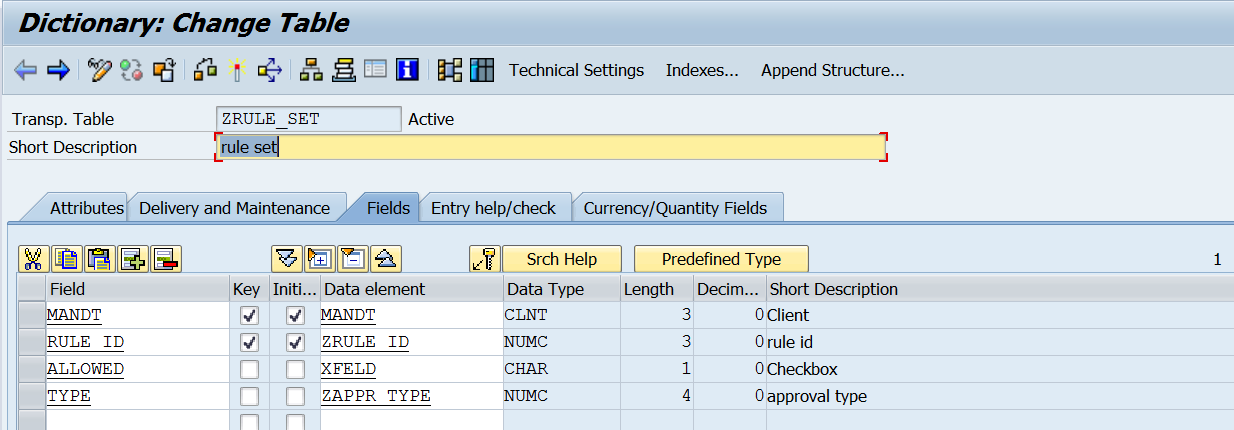Click the Display/Change pencil icon
1234x430 pixels.
[x=99, y=70]
